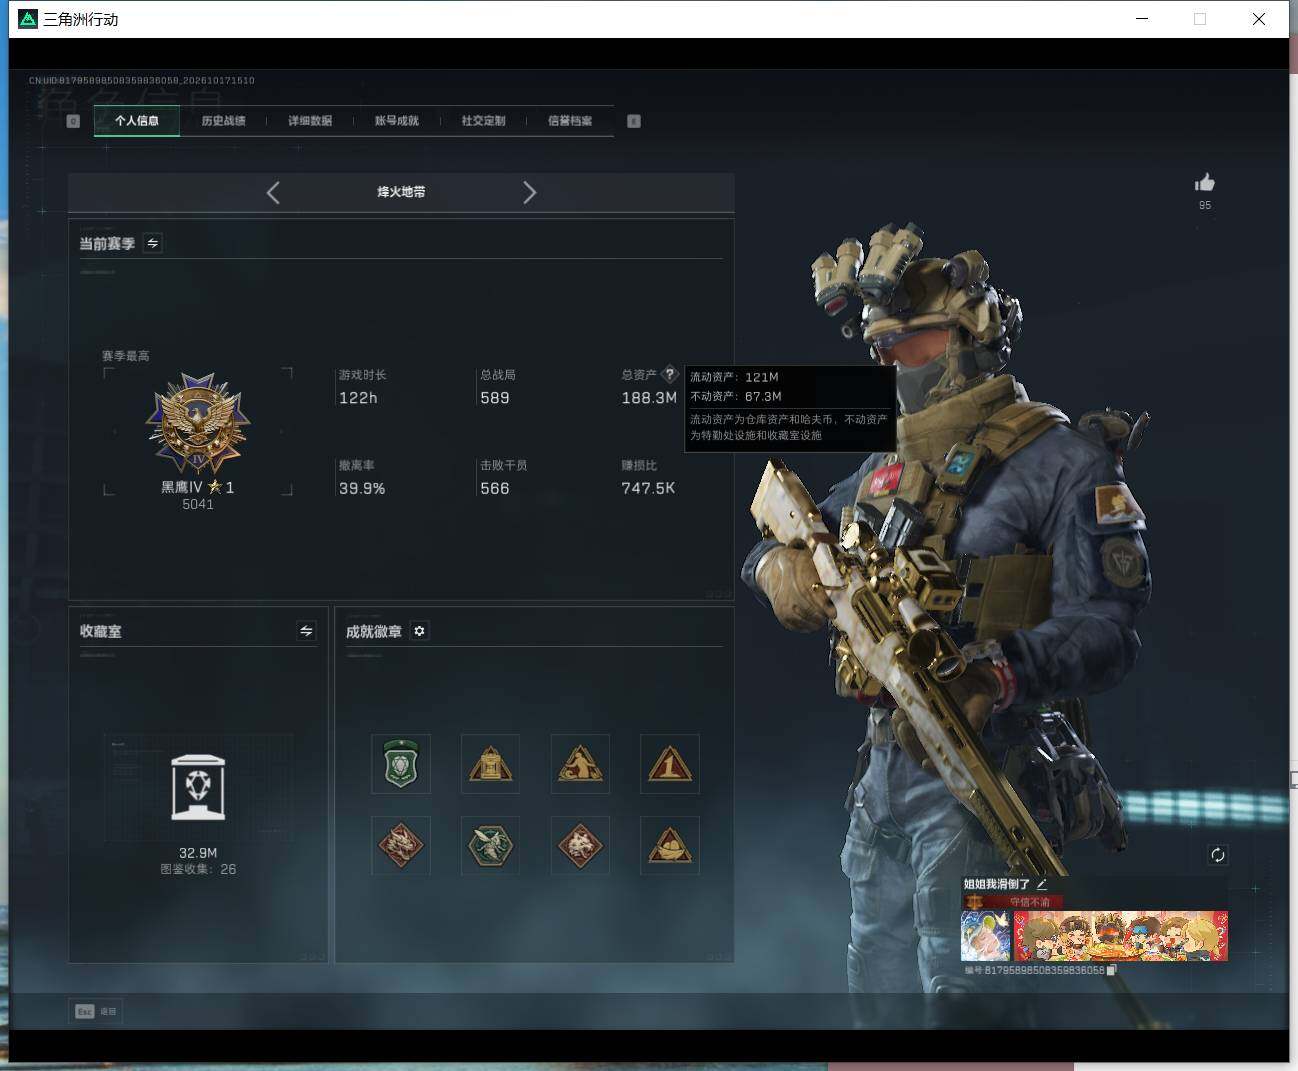
Task: Click the 图鉴收集: 26 label
Action: pyautogui.click(x=198, y=869)
